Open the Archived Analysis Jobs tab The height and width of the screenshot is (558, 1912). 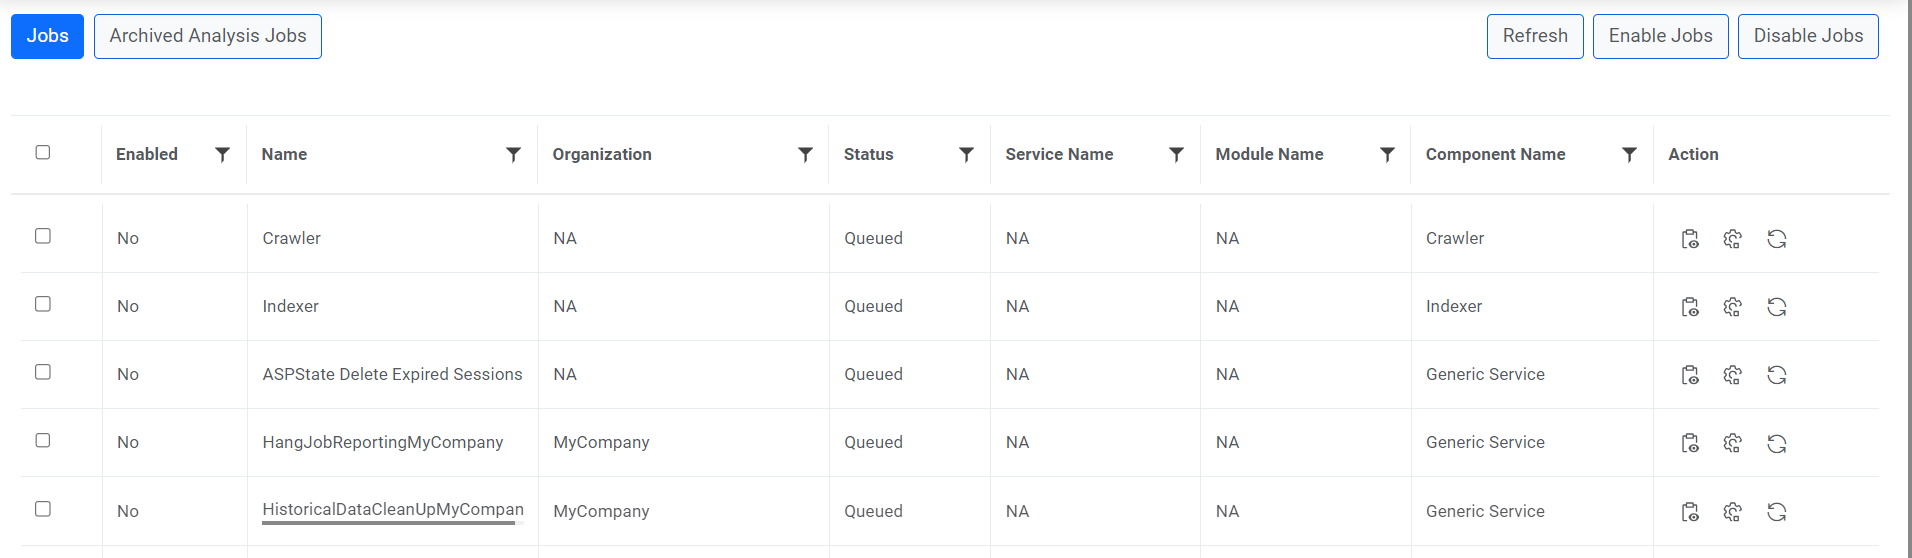pos(208,36)
